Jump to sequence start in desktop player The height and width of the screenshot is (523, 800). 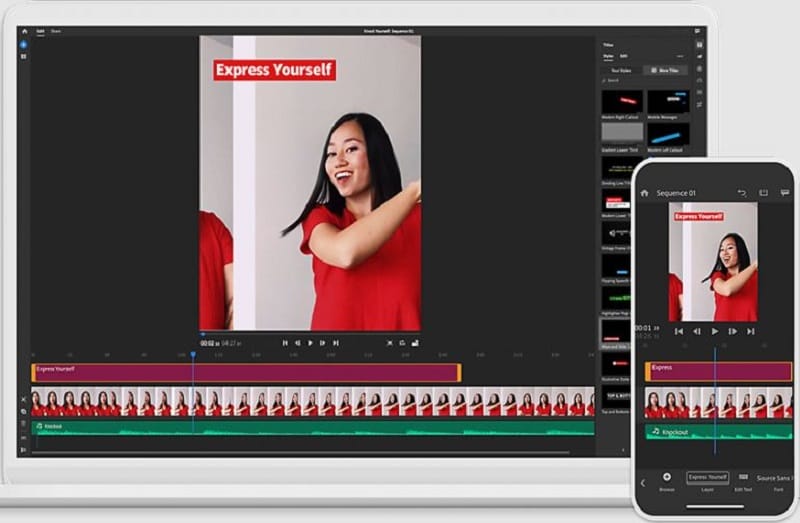point(285,343)
